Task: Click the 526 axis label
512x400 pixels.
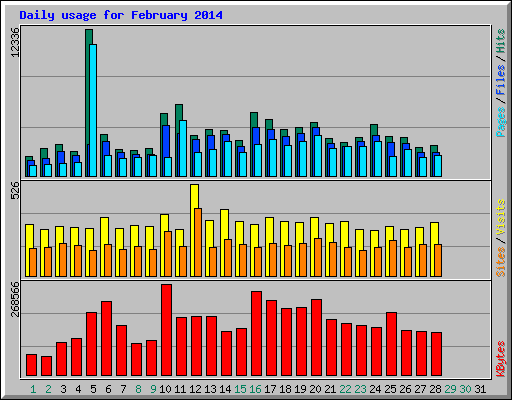Action: click(15, 190)
